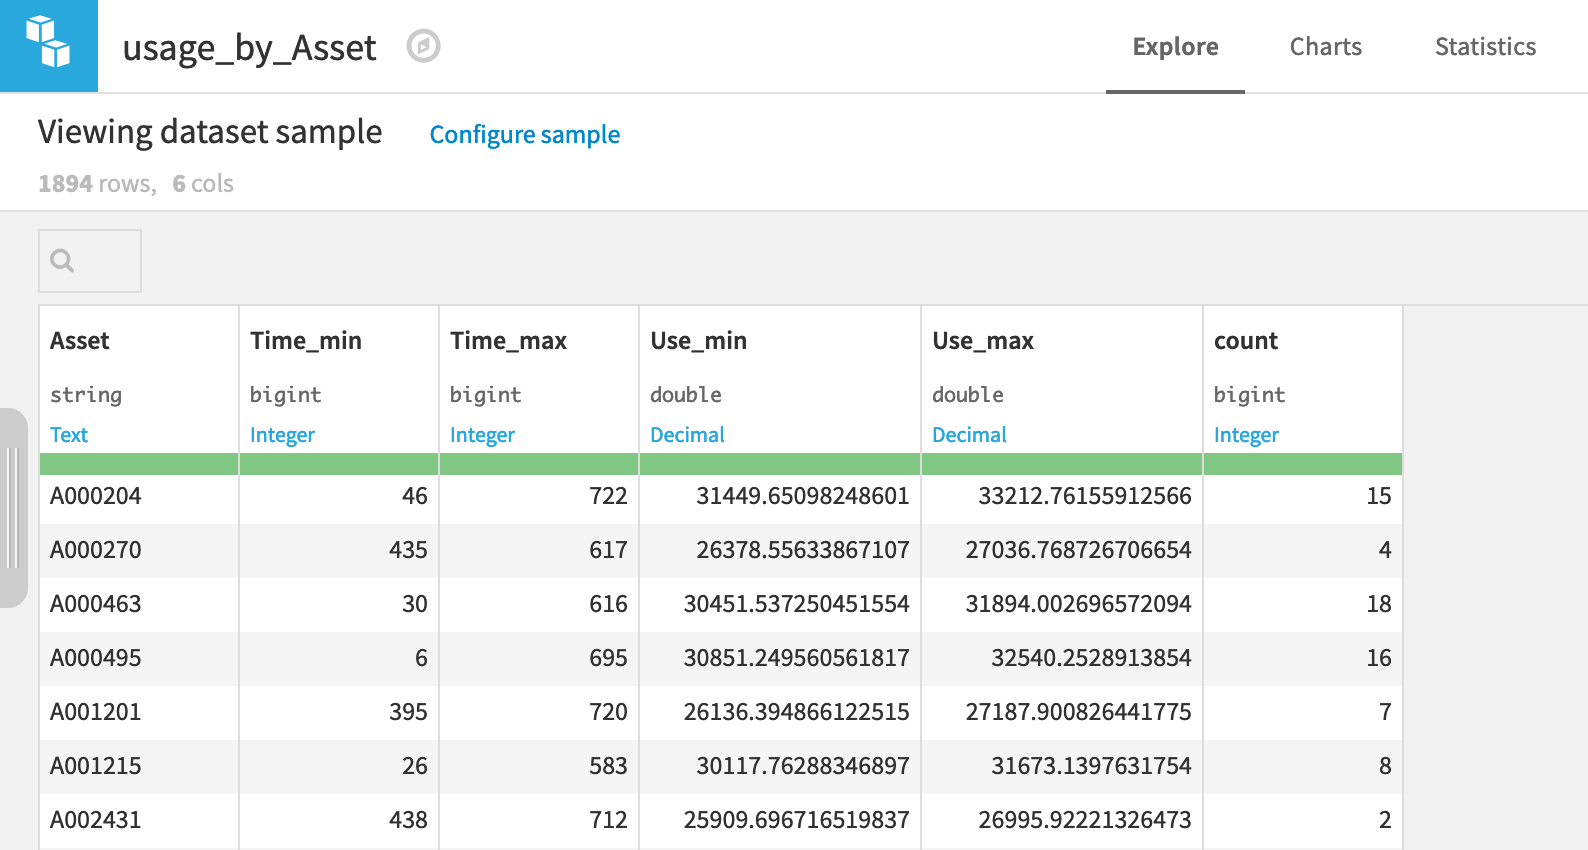The image size is (1588, 850).
Task: Click the usage_by_Asset dataset title
Action: click(249, 48)
